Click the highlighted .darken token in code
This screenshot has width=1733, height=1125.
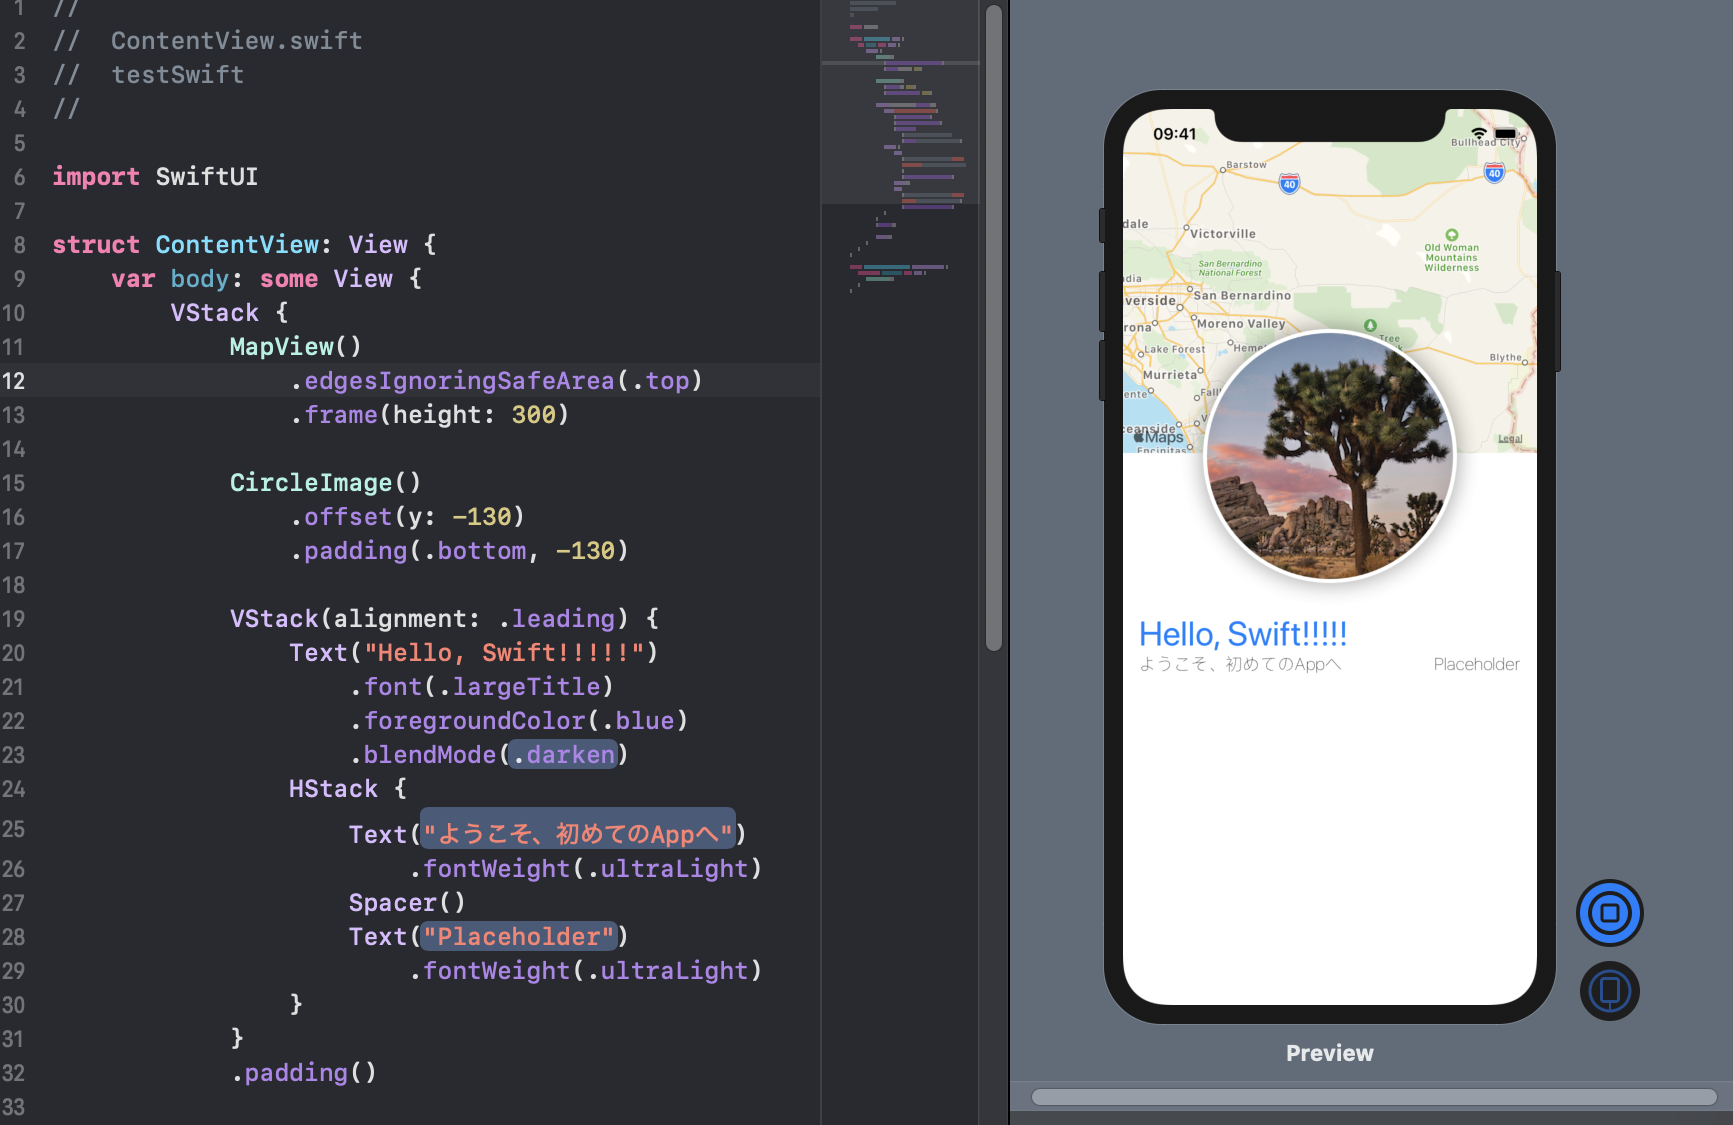563,755
